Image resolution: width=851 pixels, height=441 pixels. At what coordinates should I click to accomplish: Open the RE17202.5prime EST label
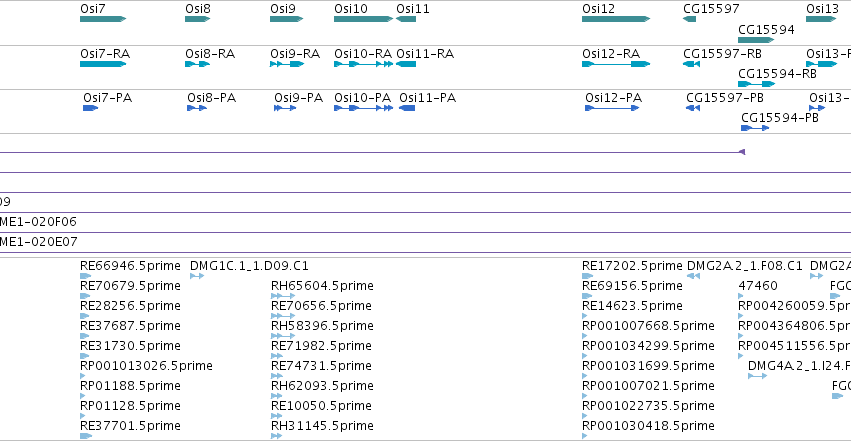632,266
